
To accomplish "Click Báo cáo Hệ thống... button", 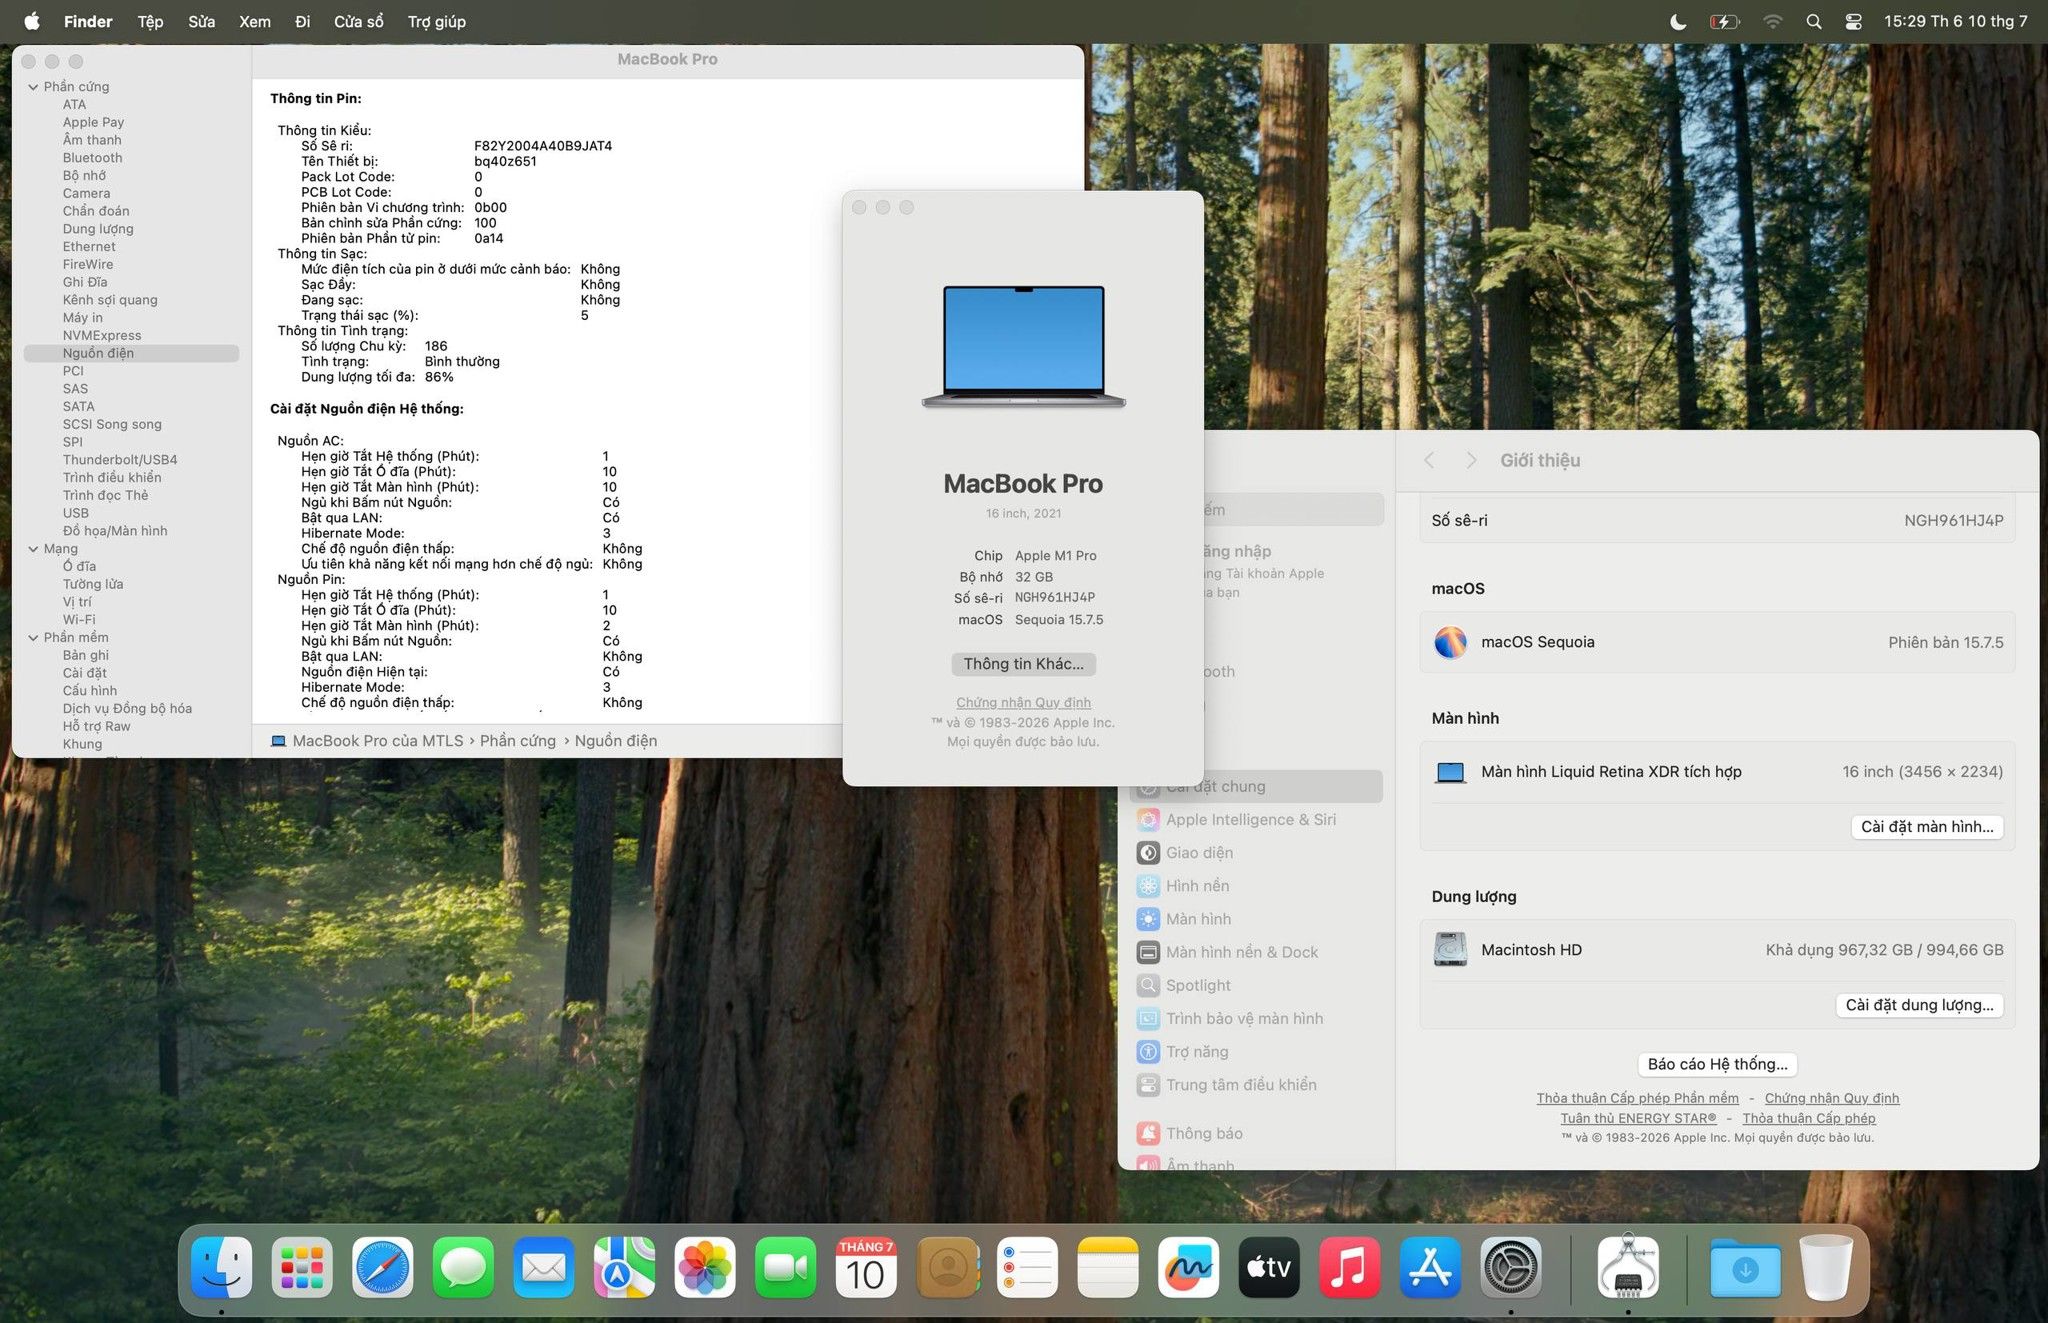I will tap(1717, 1064).
